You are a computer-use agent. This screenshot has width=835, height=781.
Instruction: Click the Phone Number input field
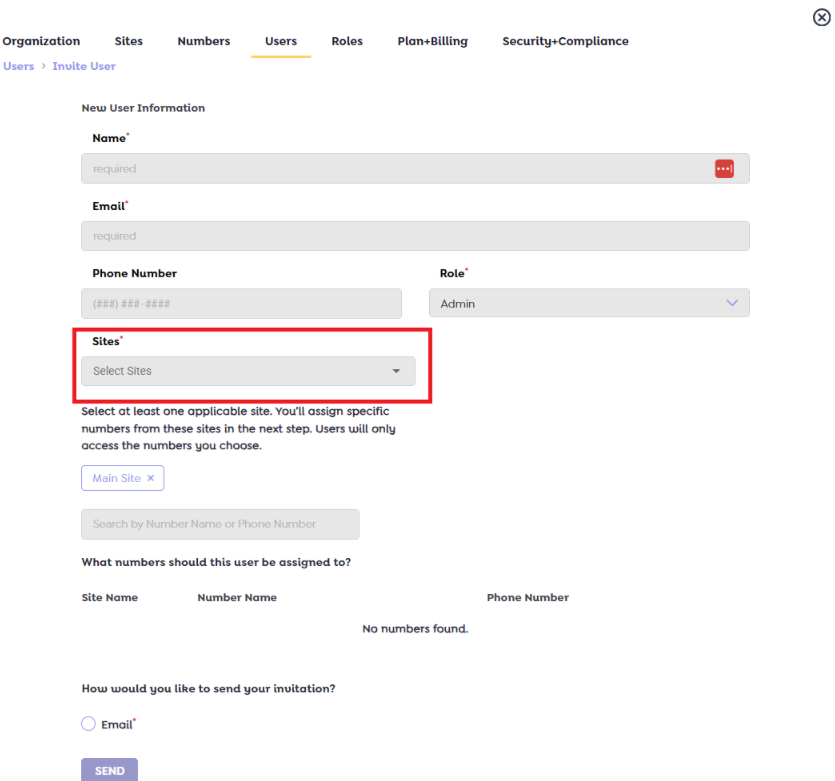point(241,304)
